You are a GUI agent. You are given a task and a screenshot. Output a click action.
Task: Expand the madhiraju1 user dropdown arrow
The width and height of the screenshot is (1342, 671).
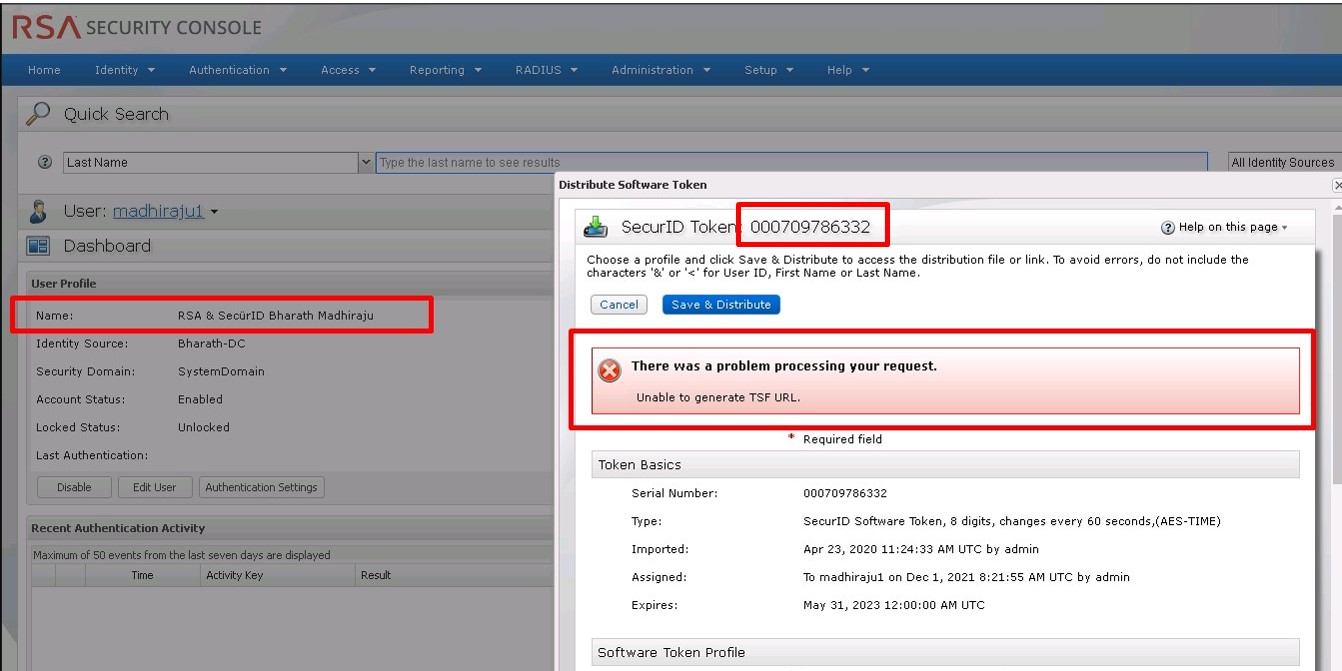(x=214, y=212)
